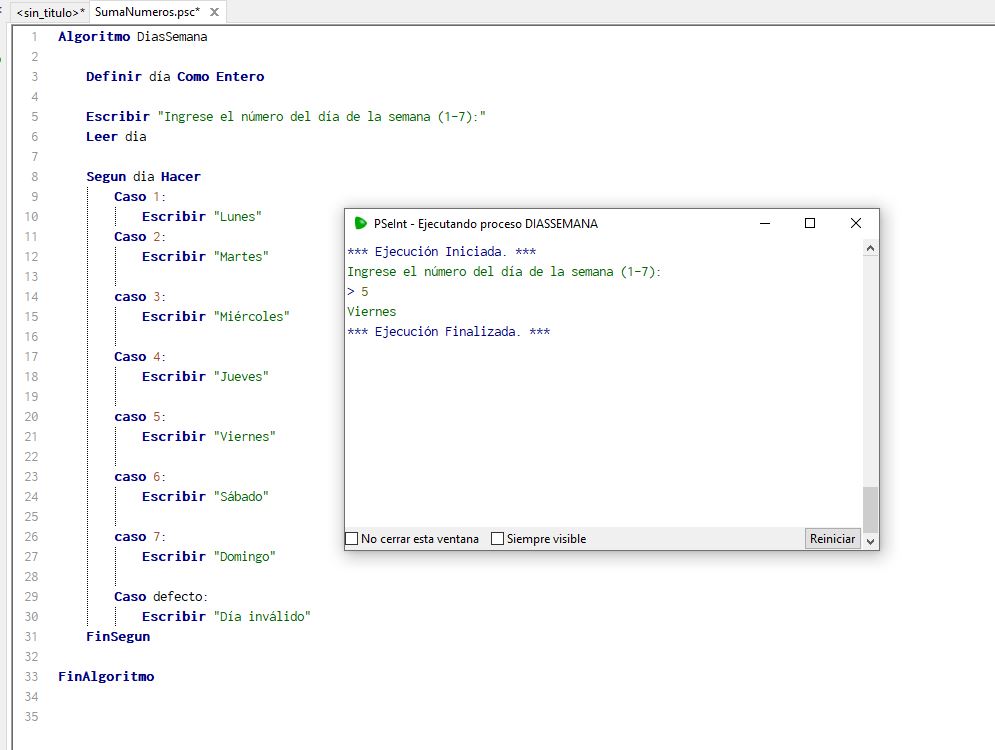995x750 pixels.
Task: Close the SumaNumeros.psc* tab
Action: [x=214, y=12]
